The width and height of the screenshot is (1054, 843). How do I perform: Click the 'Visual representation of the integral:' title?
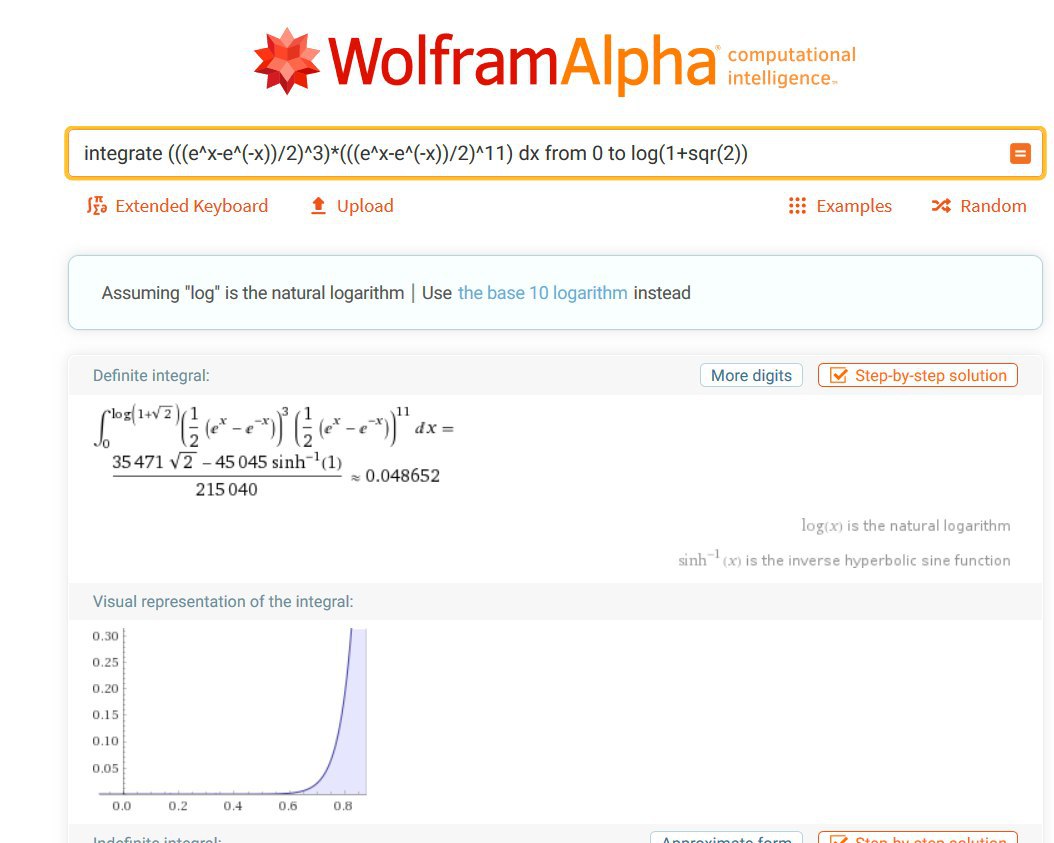pyautogui.click(x=223, y=602)
